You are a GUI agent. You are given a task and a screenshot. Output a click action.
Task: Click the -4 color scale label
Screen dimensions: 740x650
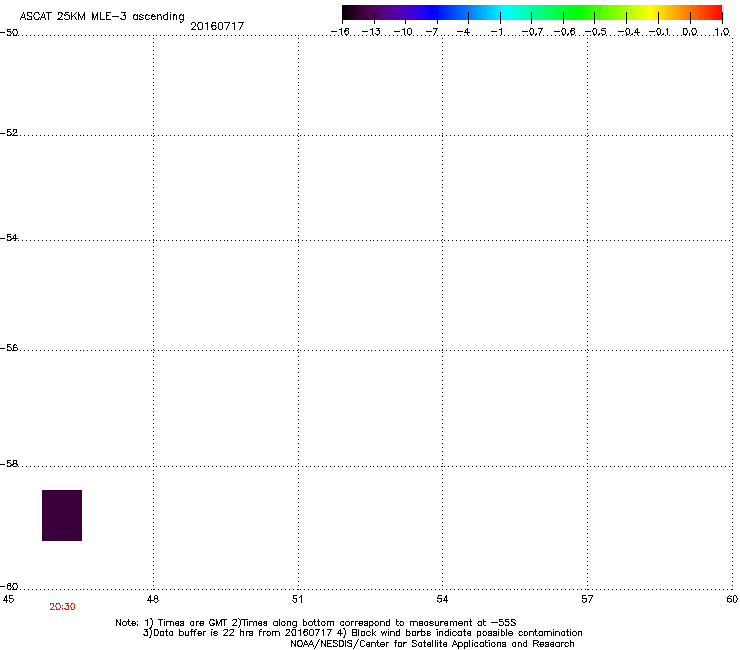[x=463, y=32]
